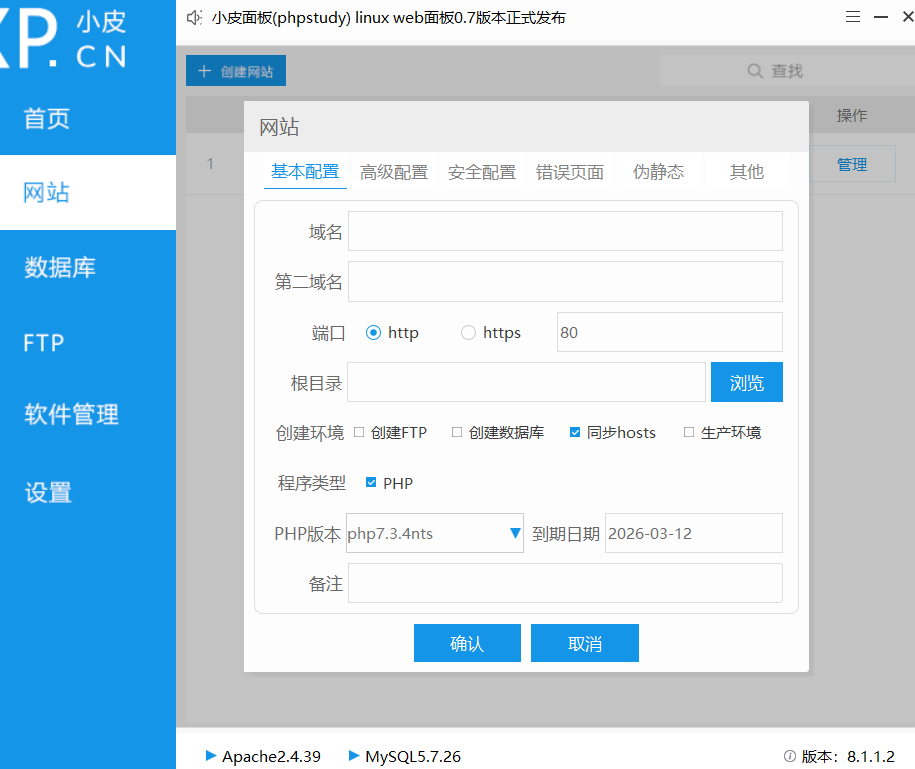
Task: Uncheck the 同步hosts checkbox
Action: [x=575, y=432]
